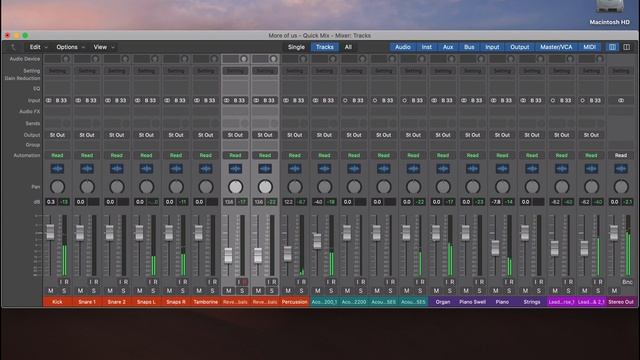Click the Snare 1 track waveform icon
This screenshot has width=640, height=360.
tap(87, 169)
